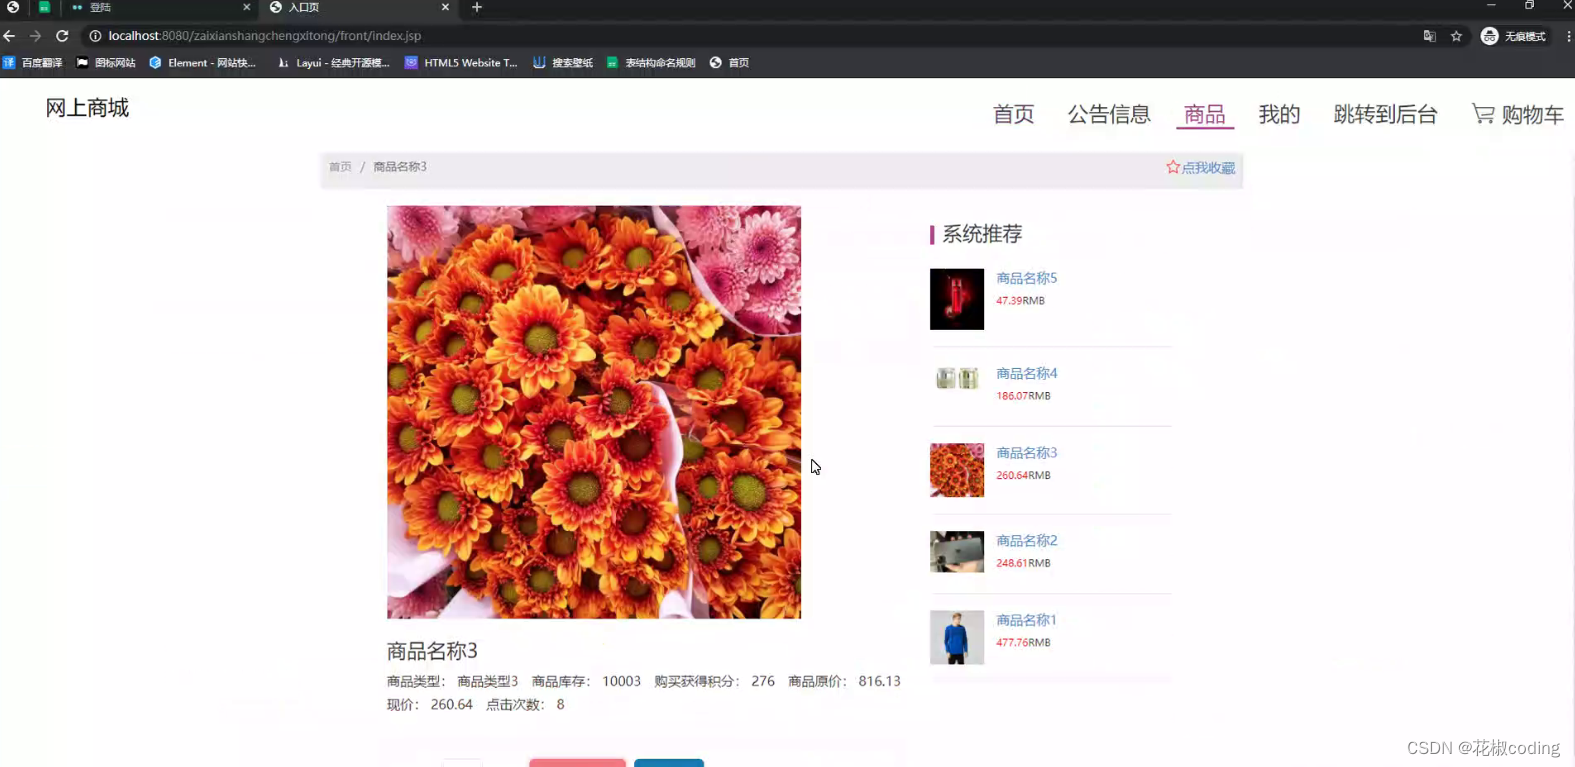This screenshot has height=767, width=1575.
Task: Click the address bar URL field
Action: click(750, 36)
